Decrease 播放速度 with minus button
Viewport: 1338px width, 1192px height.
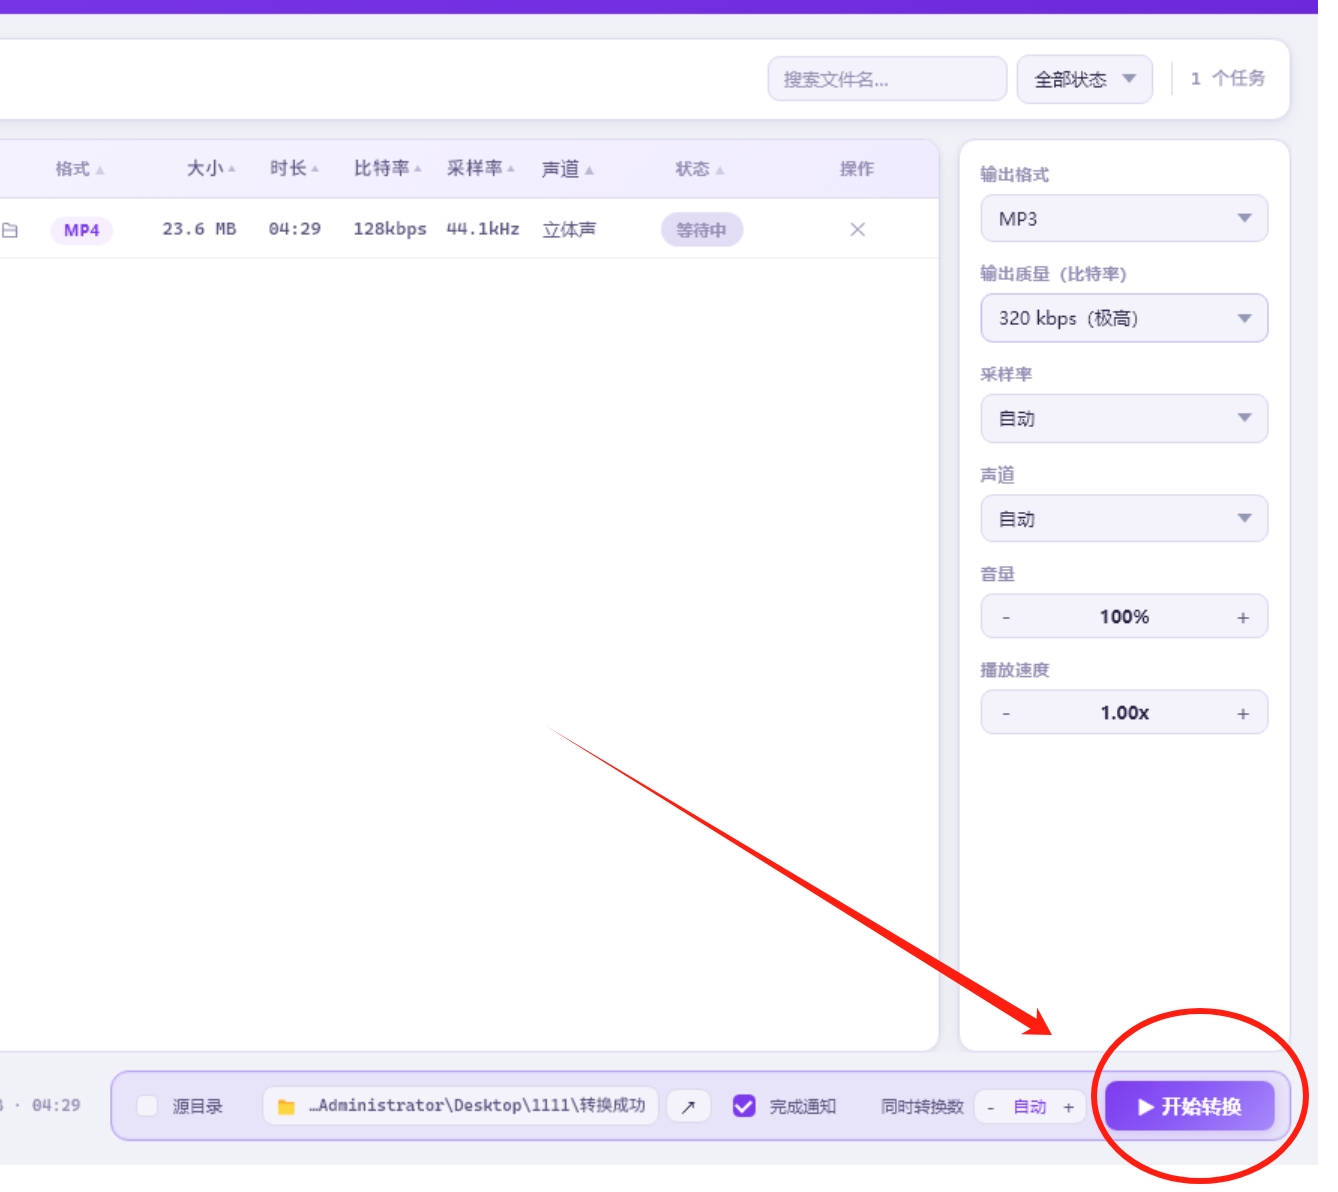tap(1006, 714)
